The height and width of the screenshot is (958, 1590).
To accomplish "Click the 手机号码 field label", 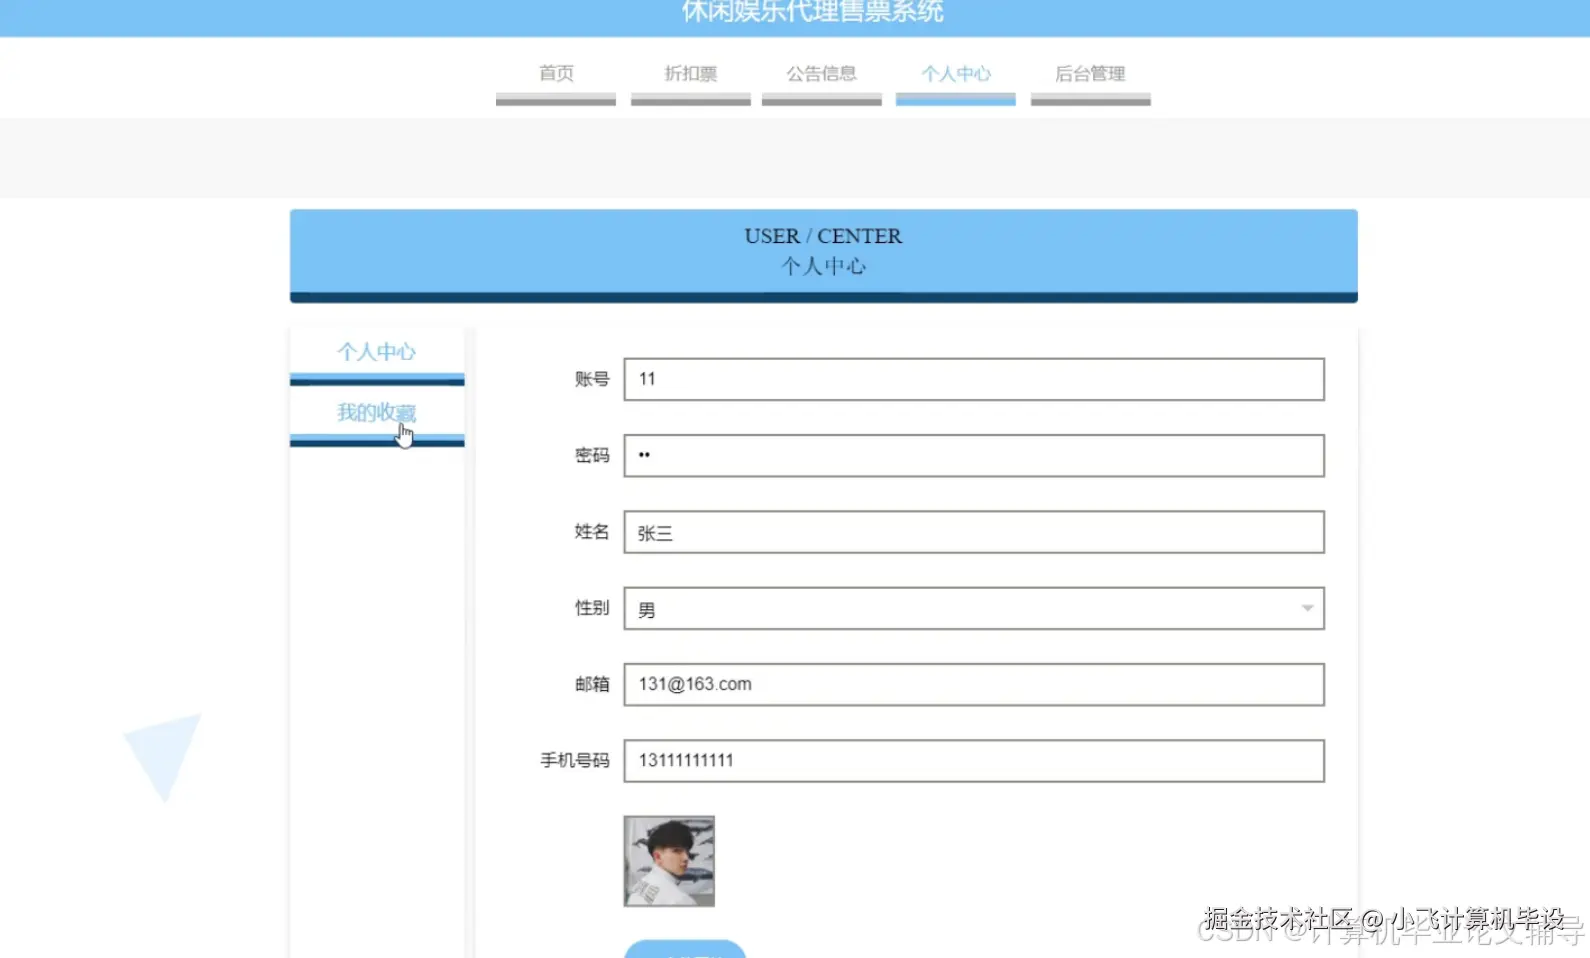I will pyautogui.click(x=575, y=761).
